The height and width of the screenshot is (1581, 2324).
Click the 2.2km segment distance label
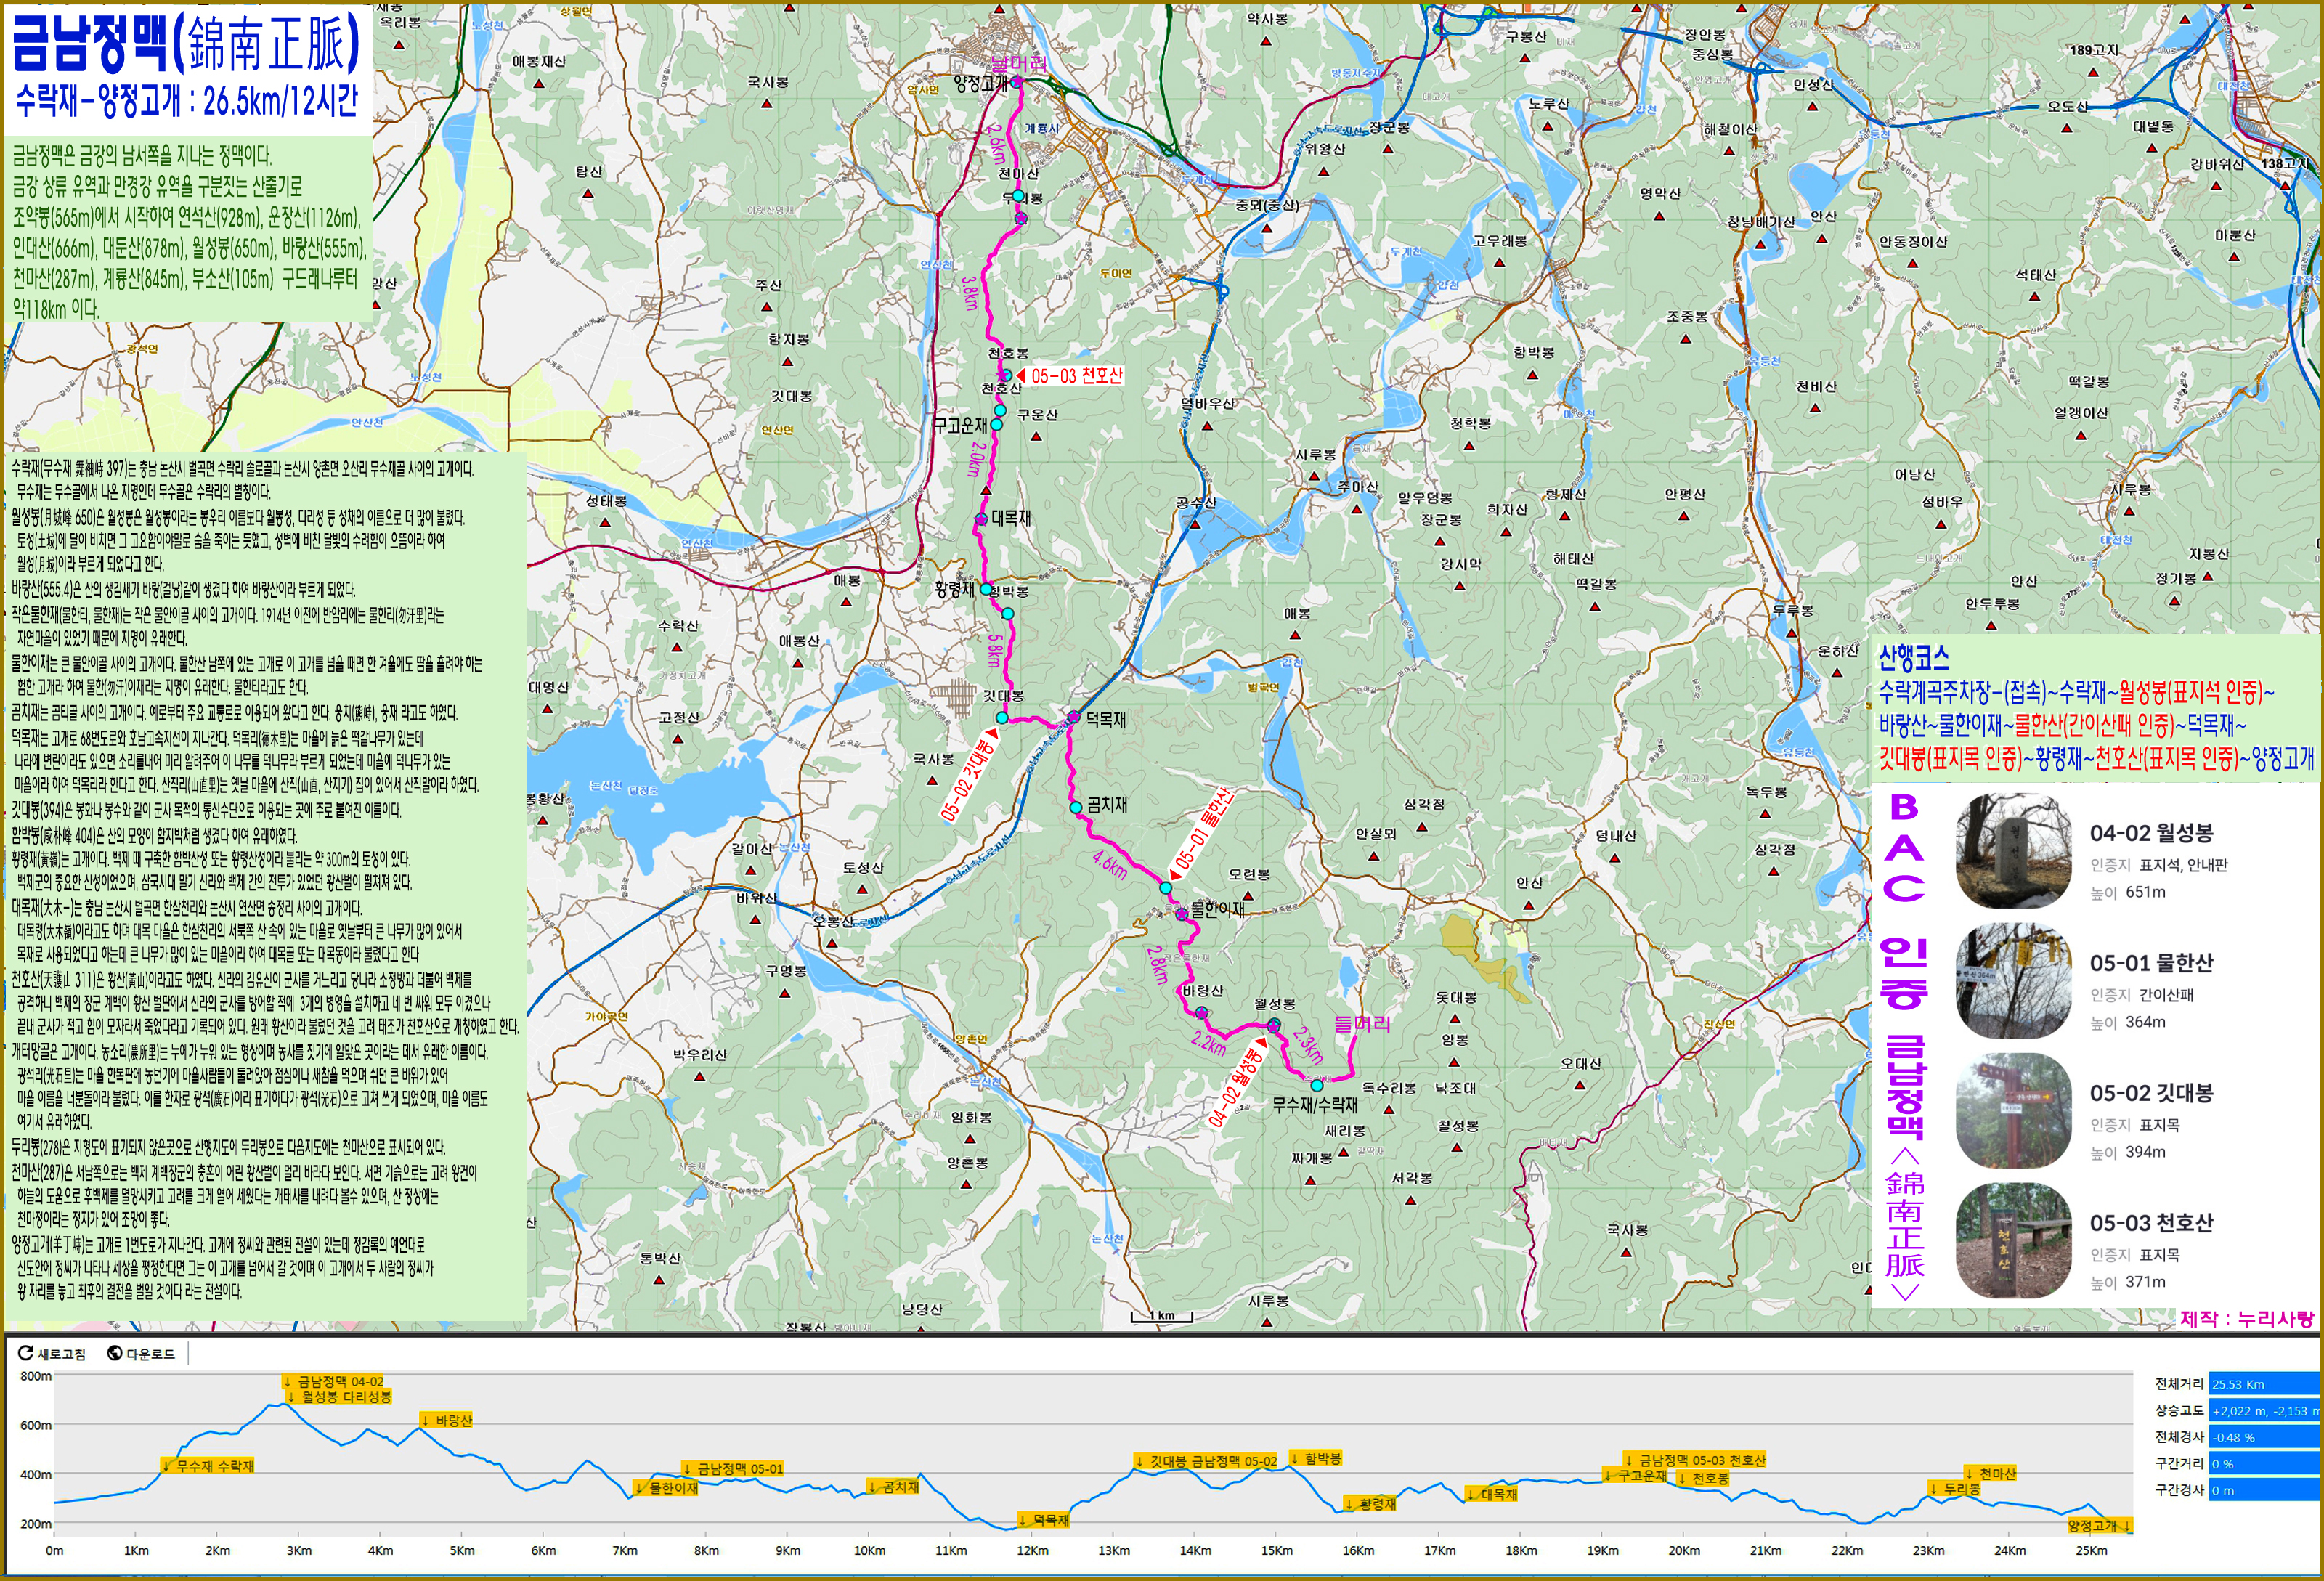coord(1208,1043)
